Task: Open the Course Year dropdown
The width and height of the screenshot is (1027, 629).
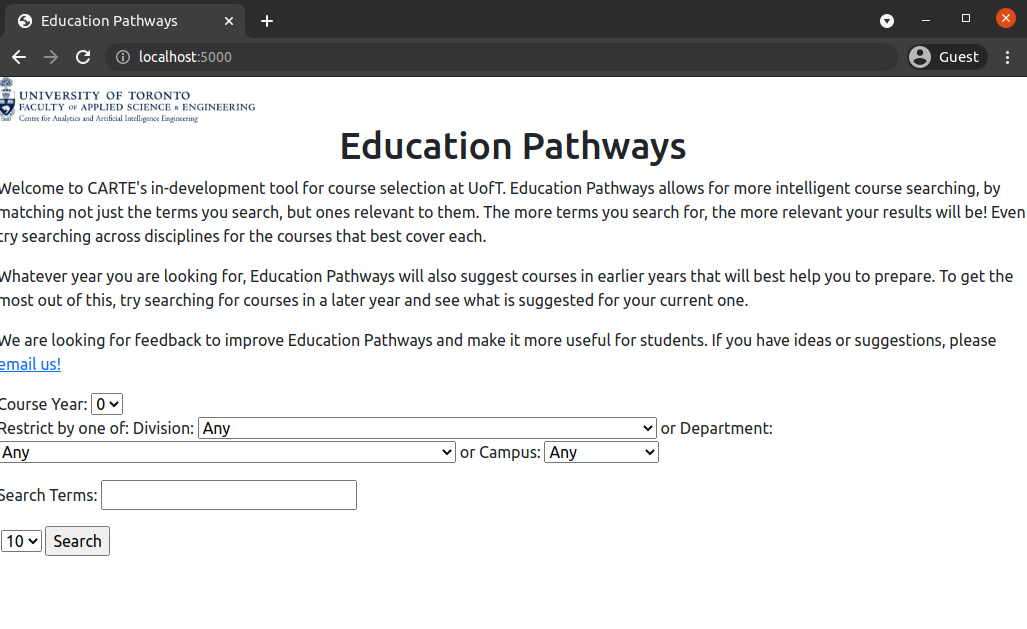Action: [107, 404]
